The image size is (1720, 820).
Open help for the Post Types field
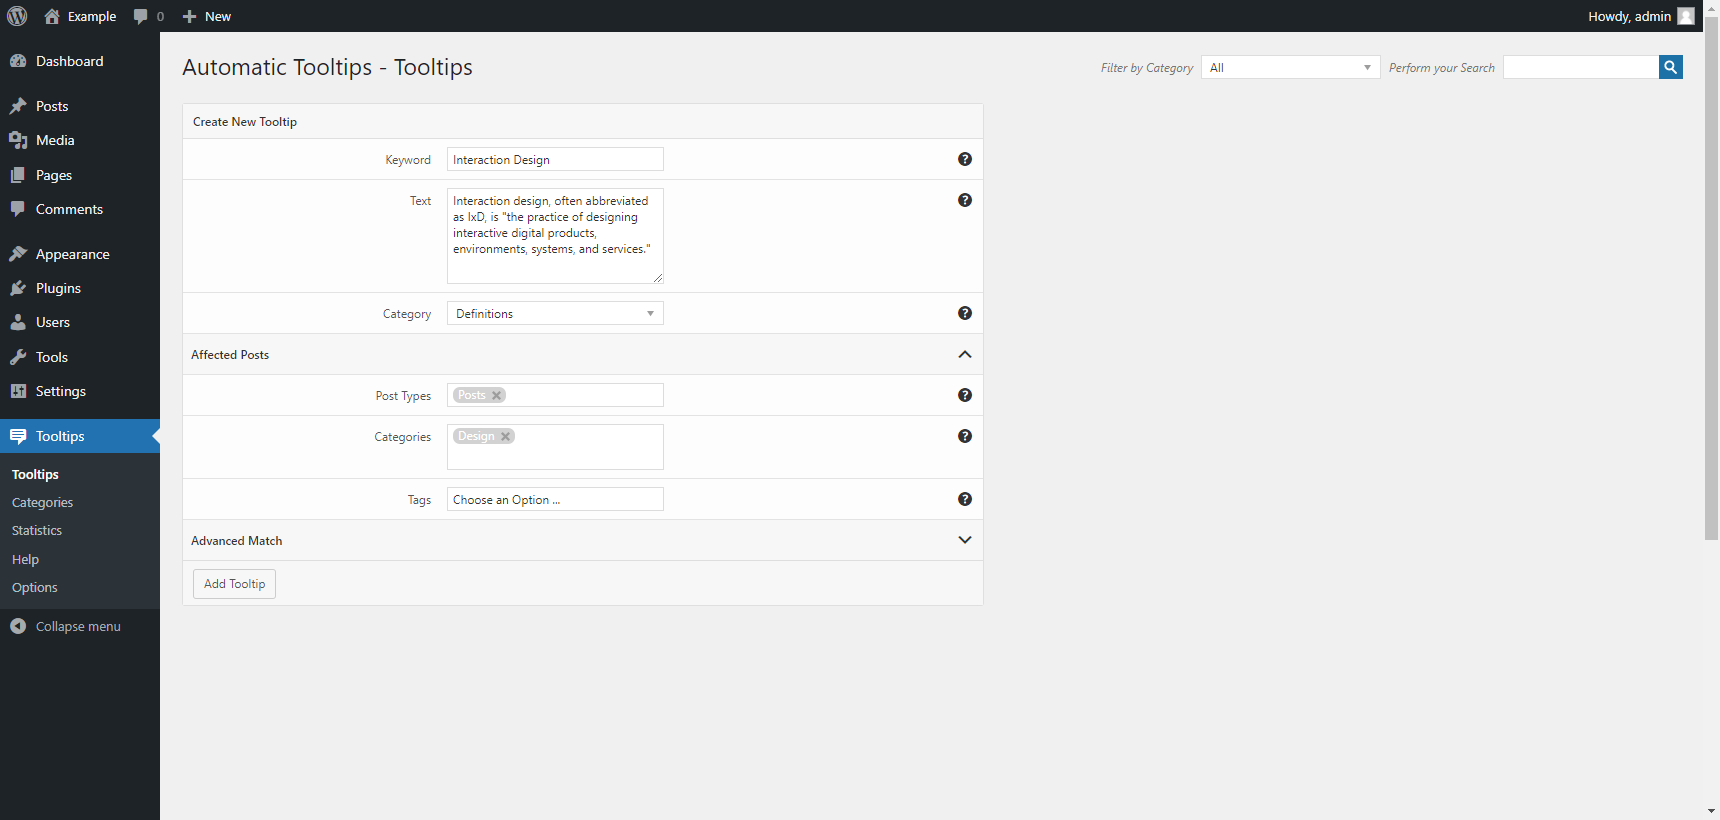coord(965,395)
